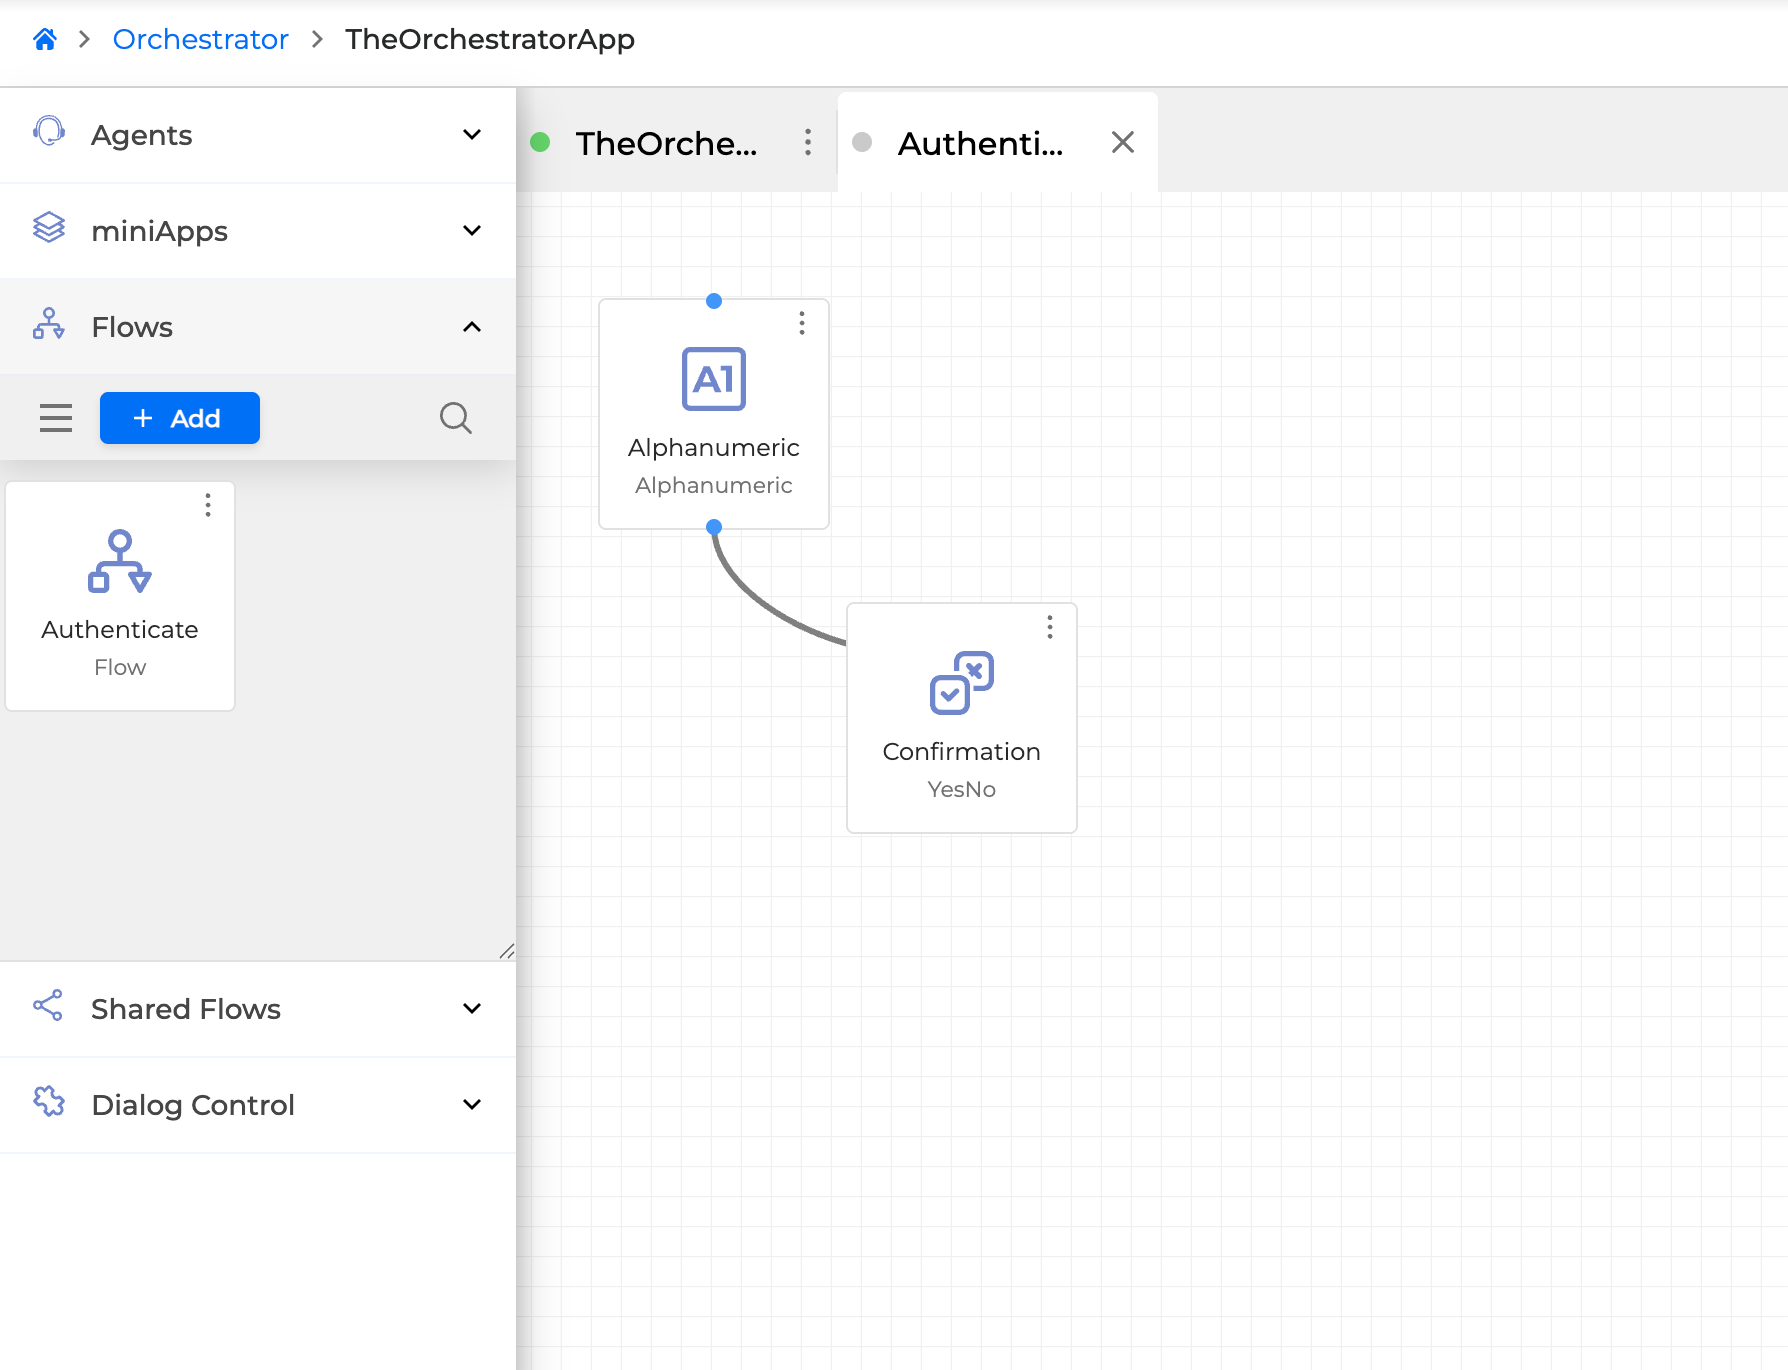The height and width of the screenshot is (1370, 1788).
Task: Click the miniApps layers icon
Action: [x=48, y=228]
